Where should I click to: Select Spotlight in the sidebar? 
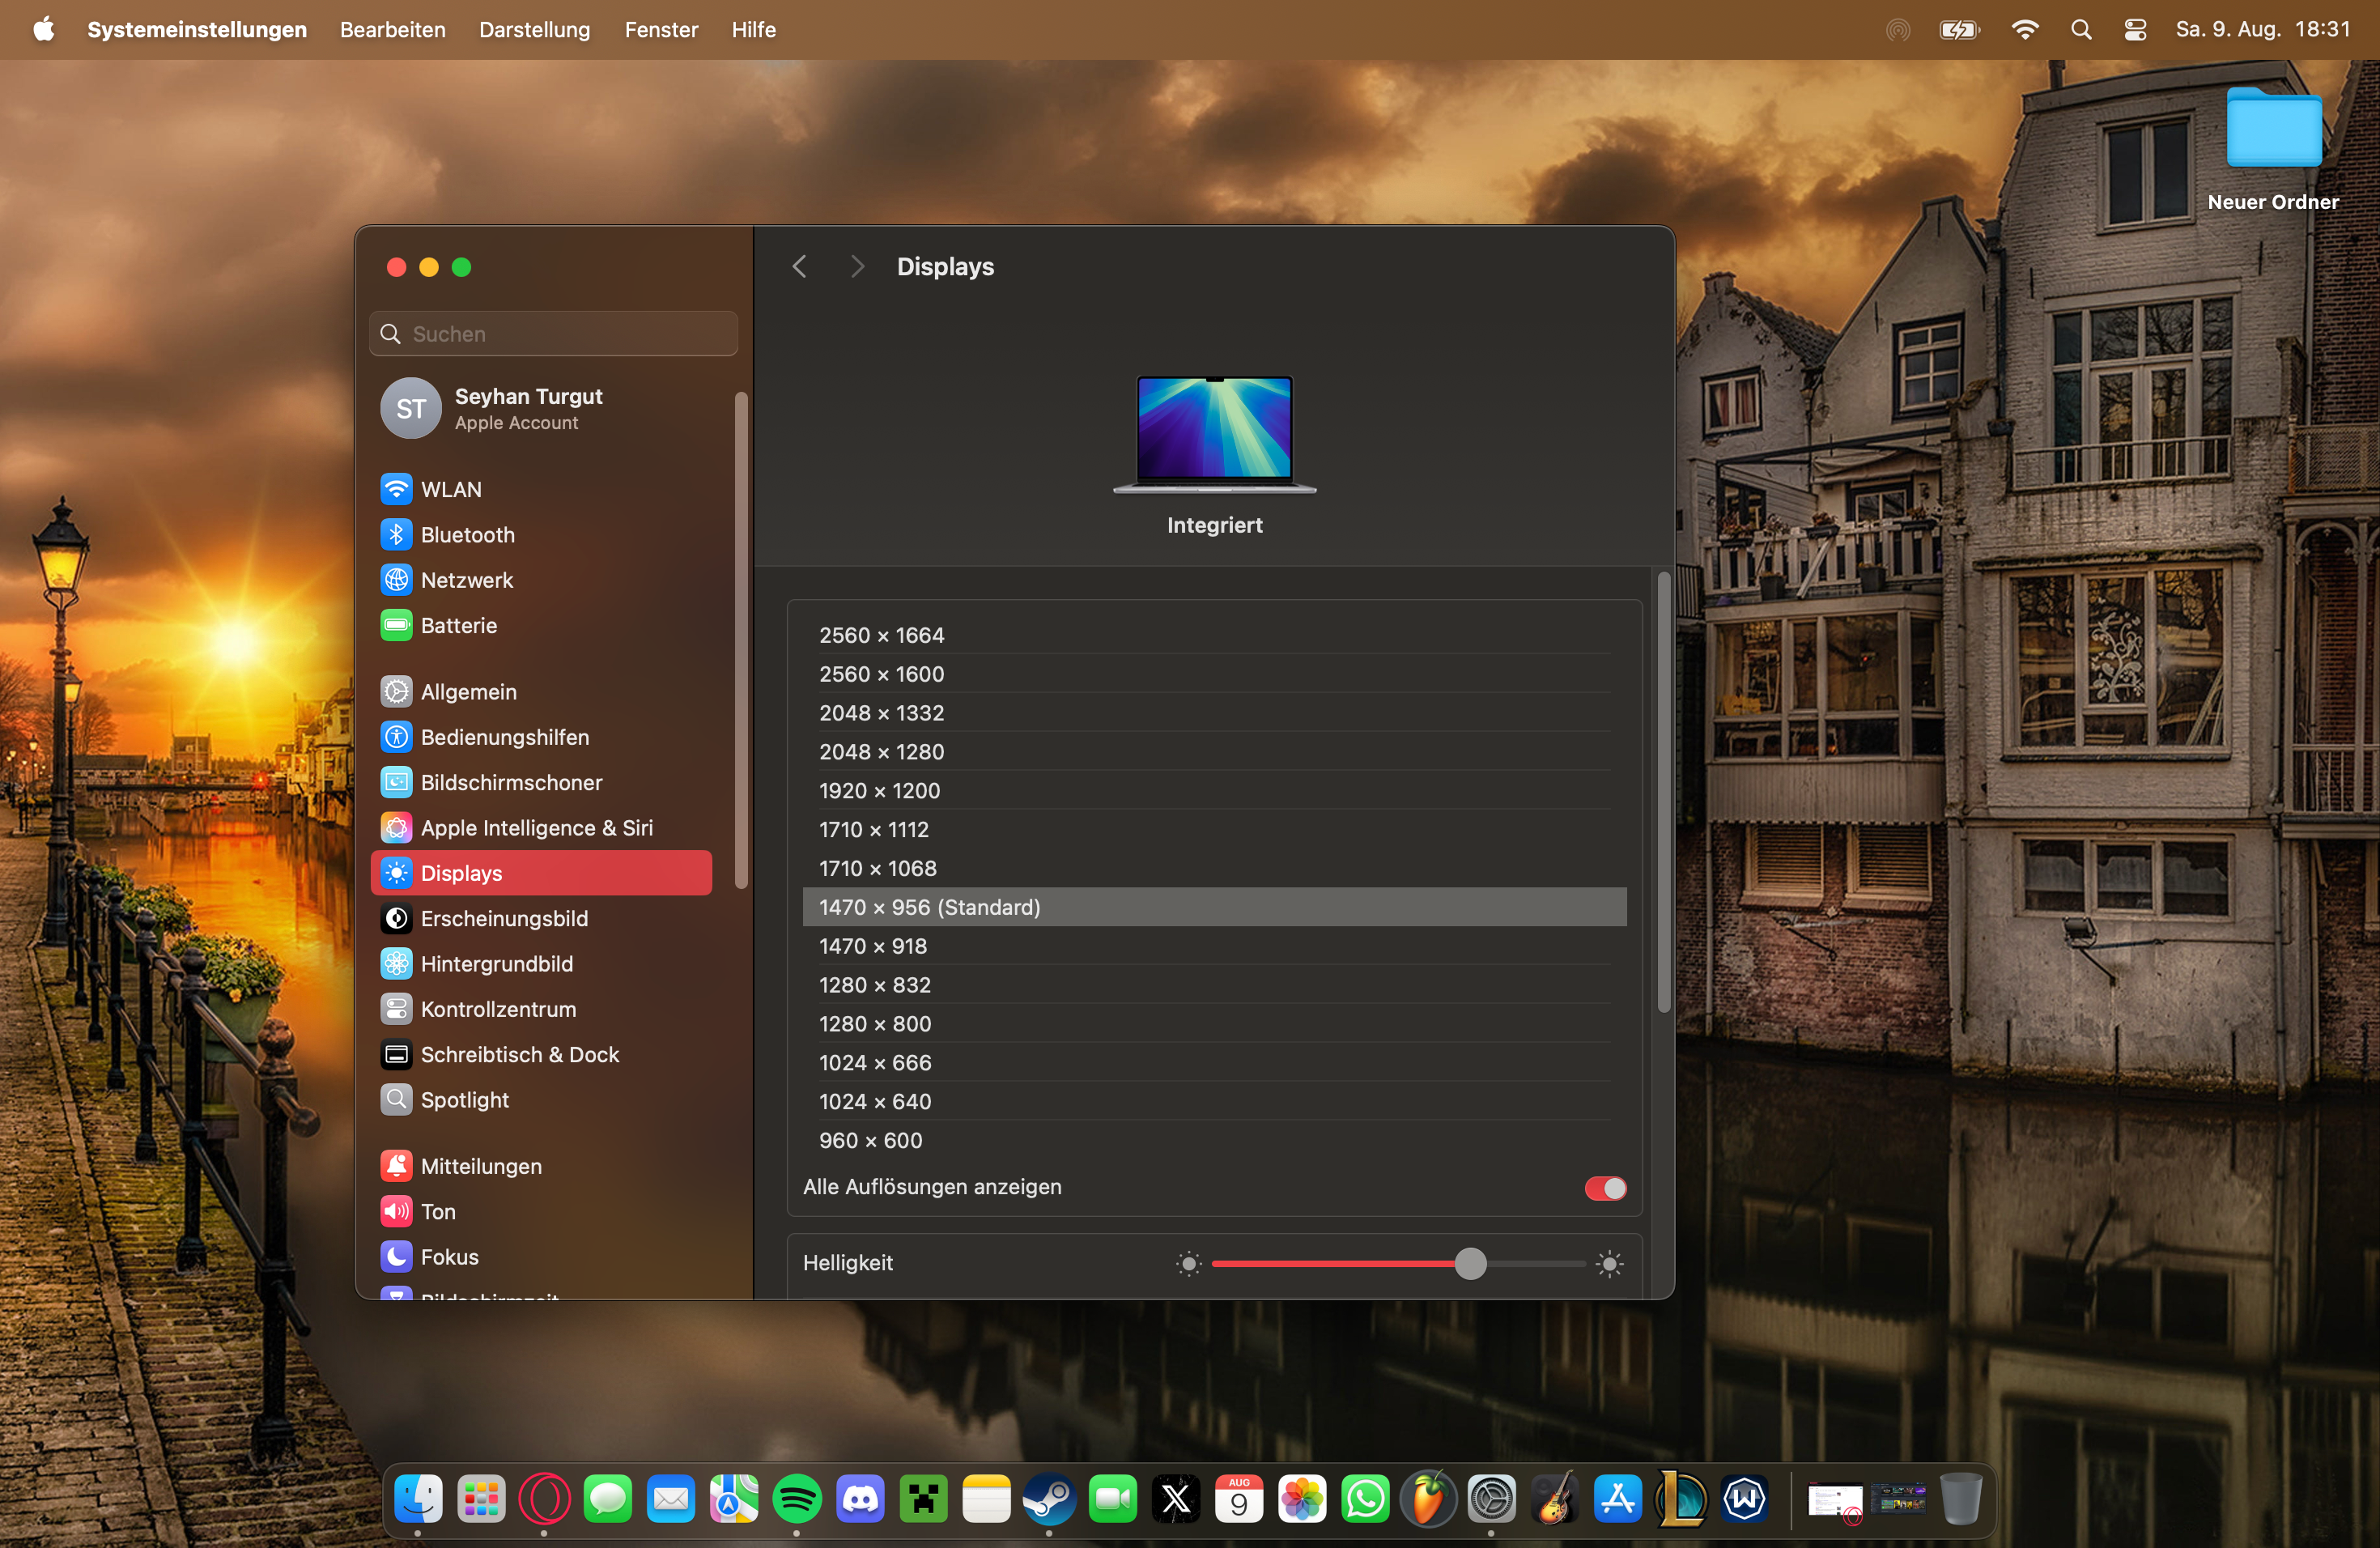pyautogui.click(x=541, y=1100)
